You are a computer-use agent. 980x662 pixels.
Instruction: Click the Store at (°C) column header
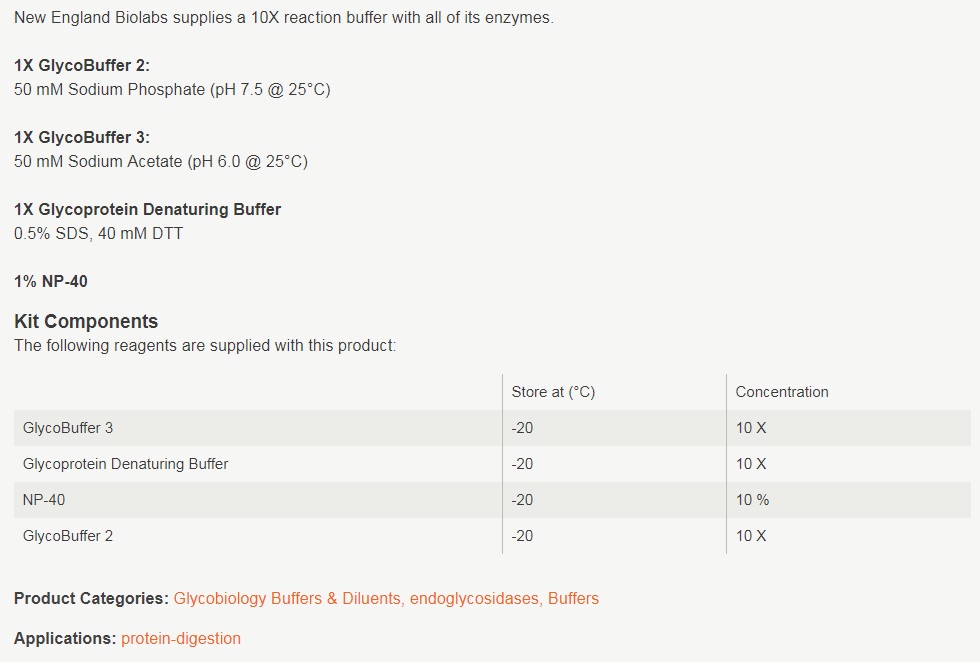click(x=553, y=392)
